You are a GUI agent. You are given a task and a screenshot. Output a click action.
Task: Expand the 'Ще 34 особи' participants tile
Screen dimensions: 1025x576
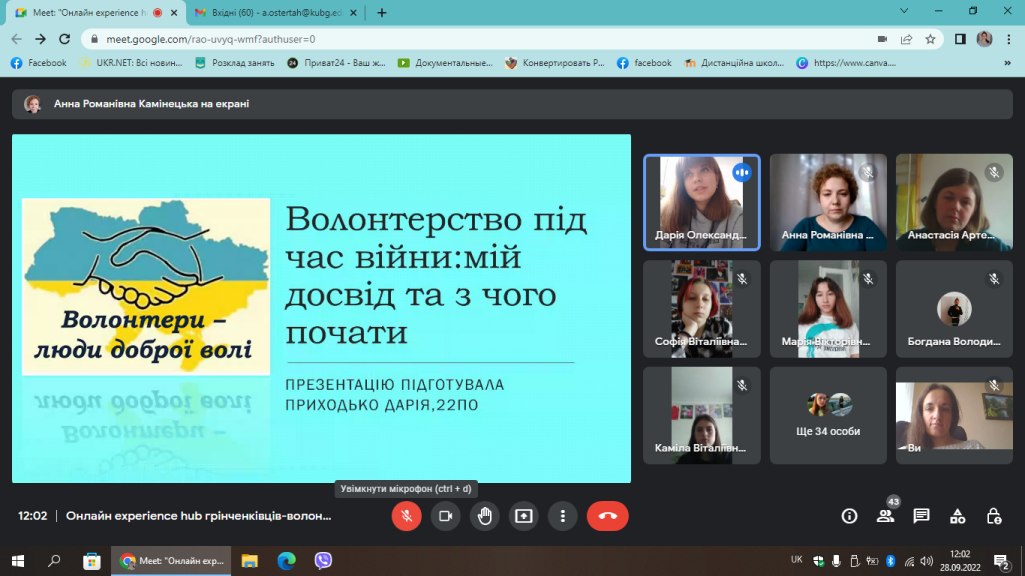click(x=827, y=415)
